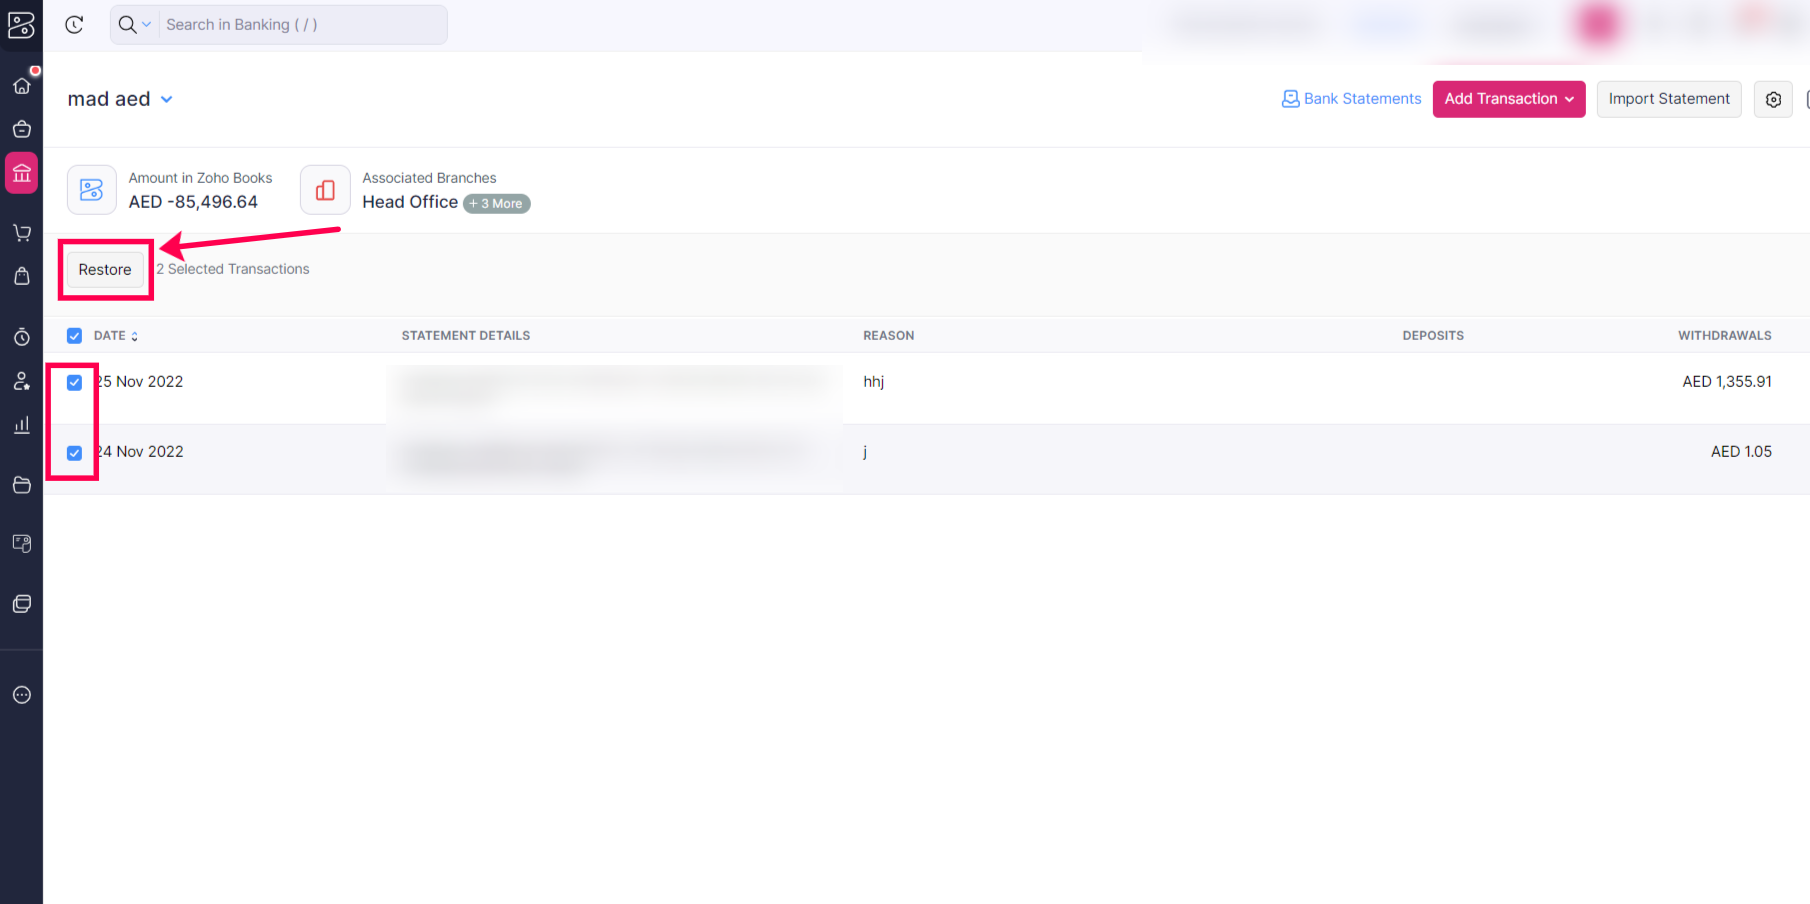The image size is (1810, 904).
Task: Click the AED 1.05 withdrawal amount
Action: coord(1741,452)
